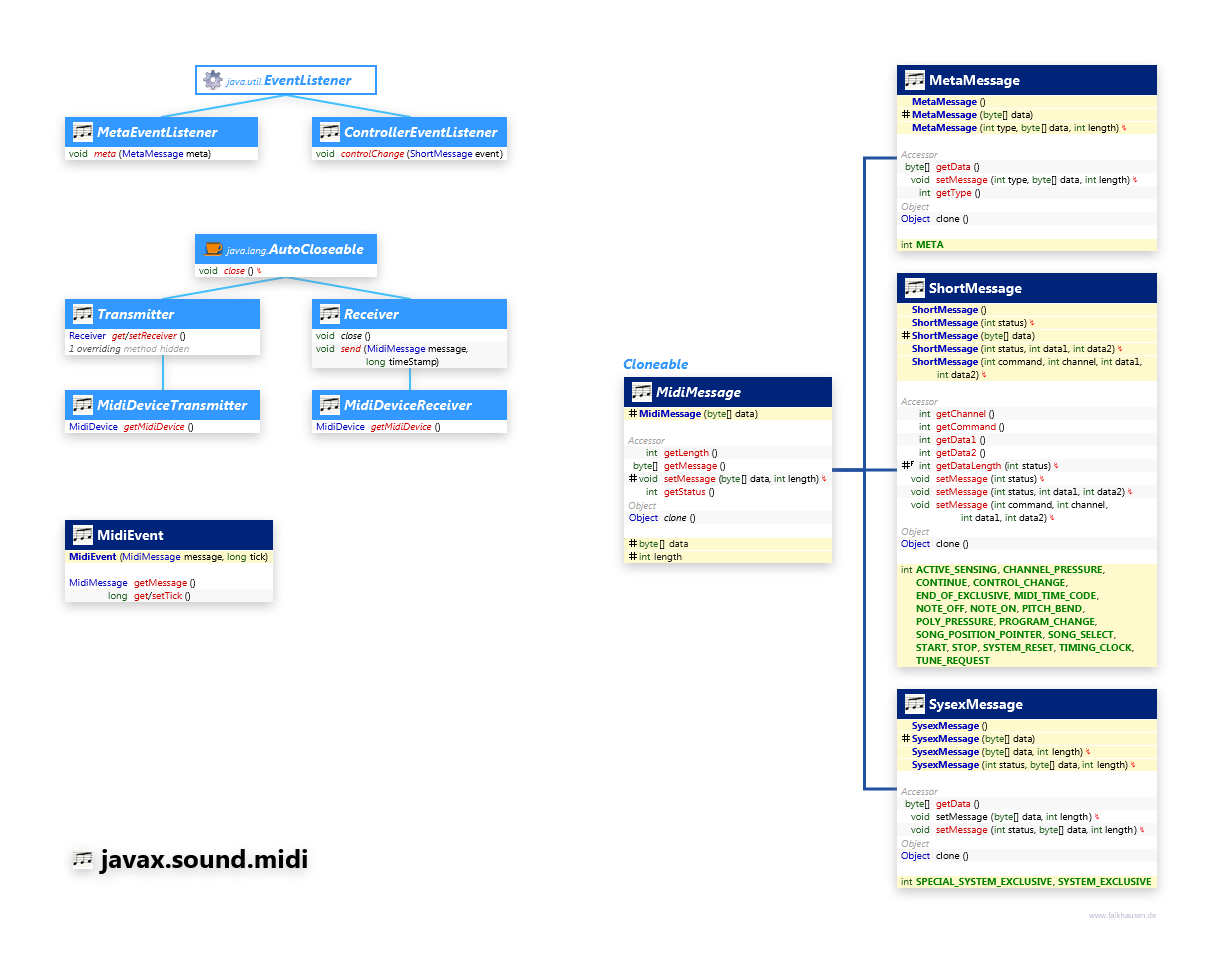Click the ControllerEventListener header title
This screenshot has width=1213, height=961.
[420, 132]
